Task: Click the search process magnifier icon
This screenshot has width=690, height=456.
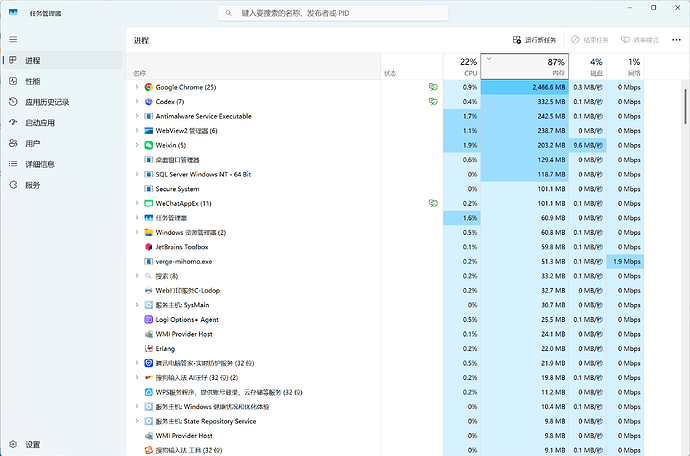Action: point(149,276)
